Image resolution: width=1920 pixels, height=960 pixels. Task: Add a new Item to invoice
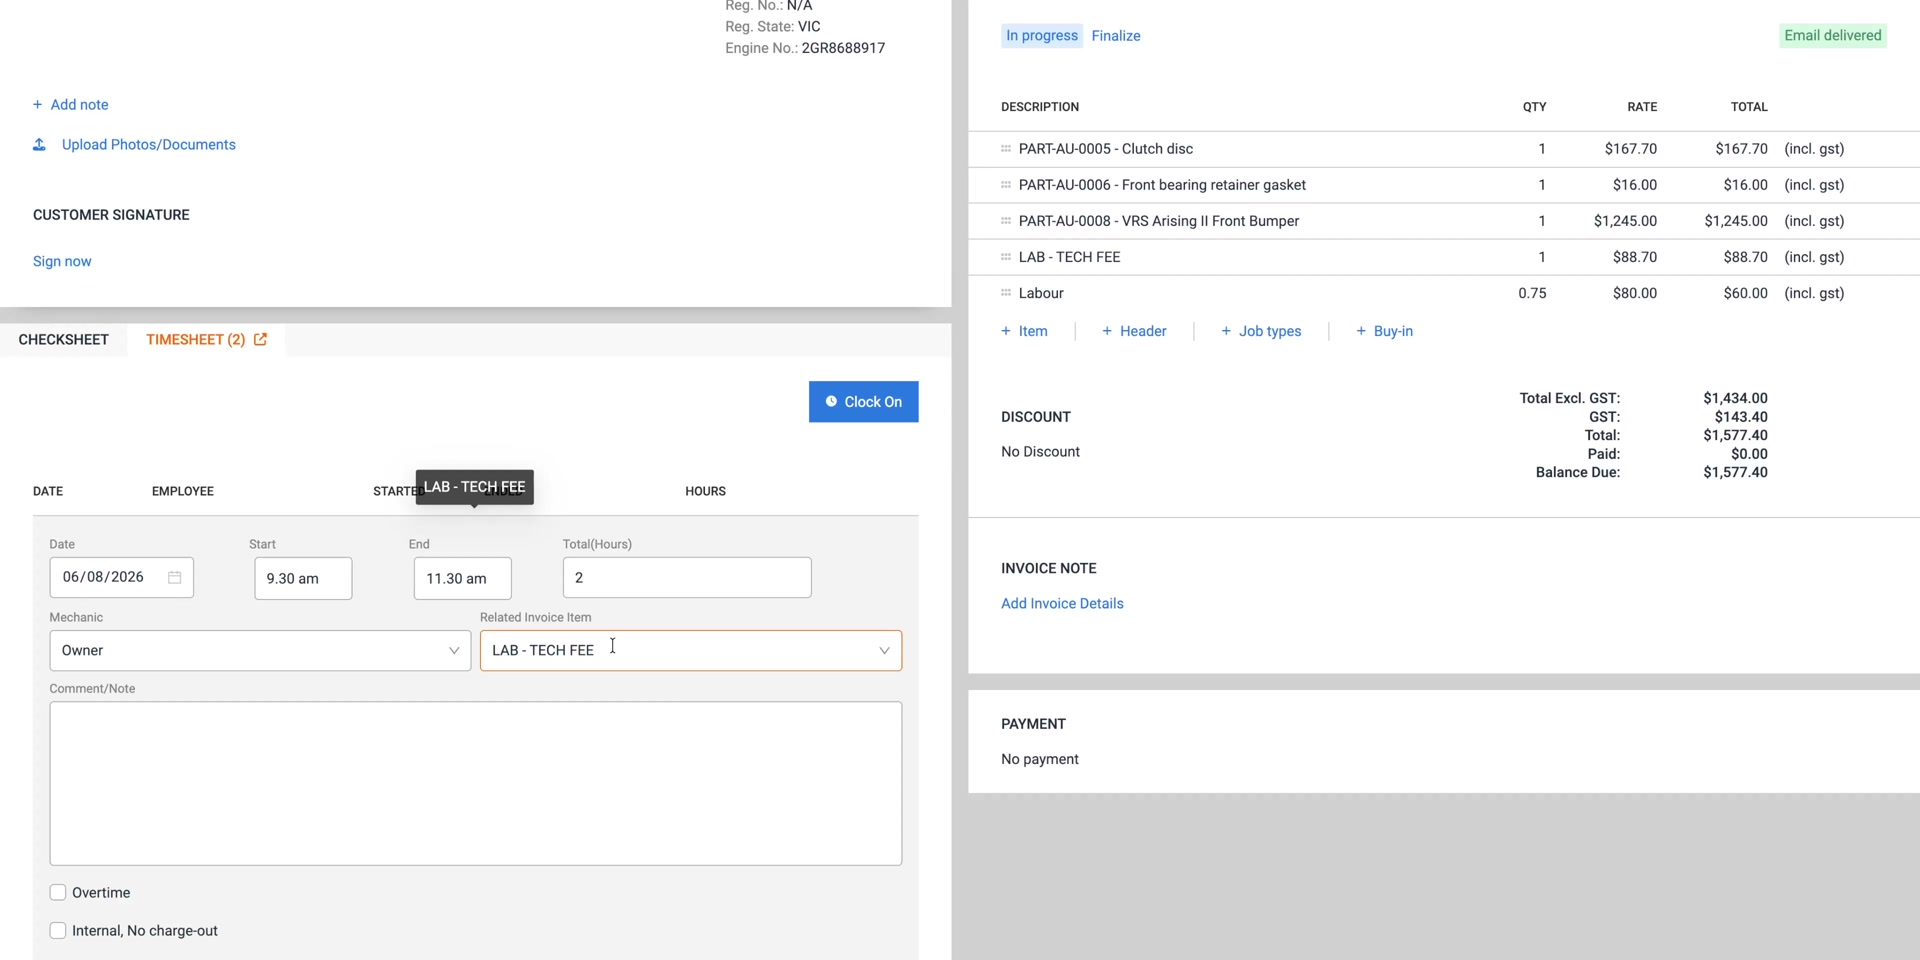coord(1025,332)
